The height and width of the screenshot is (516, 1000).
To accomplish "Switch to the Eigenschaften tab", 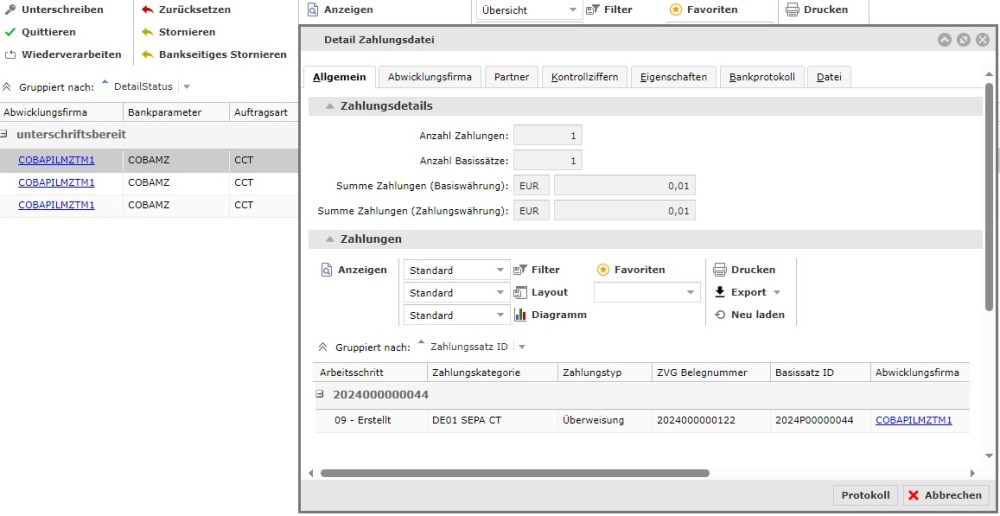I will [673, 77].
